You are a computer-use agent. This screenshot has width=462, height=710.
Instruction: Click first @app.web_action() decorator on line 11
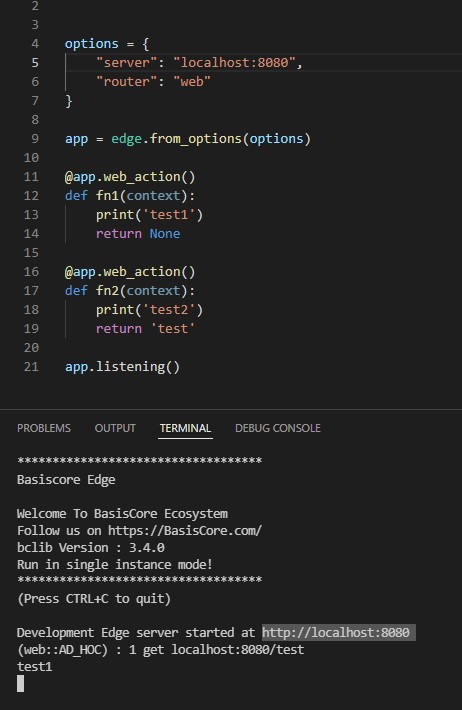[130, 177]
